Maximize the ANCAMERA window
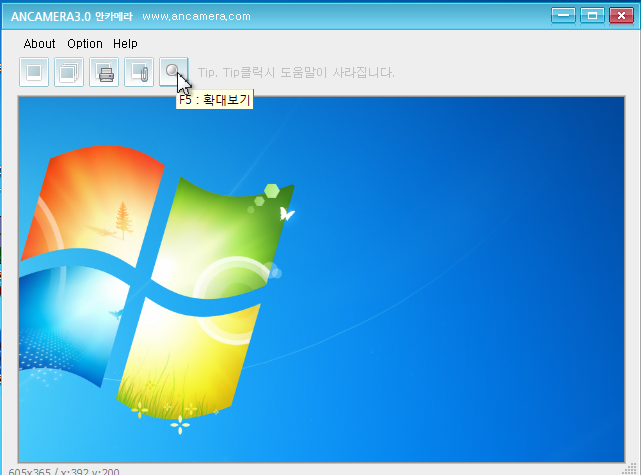 pos(592,16)
